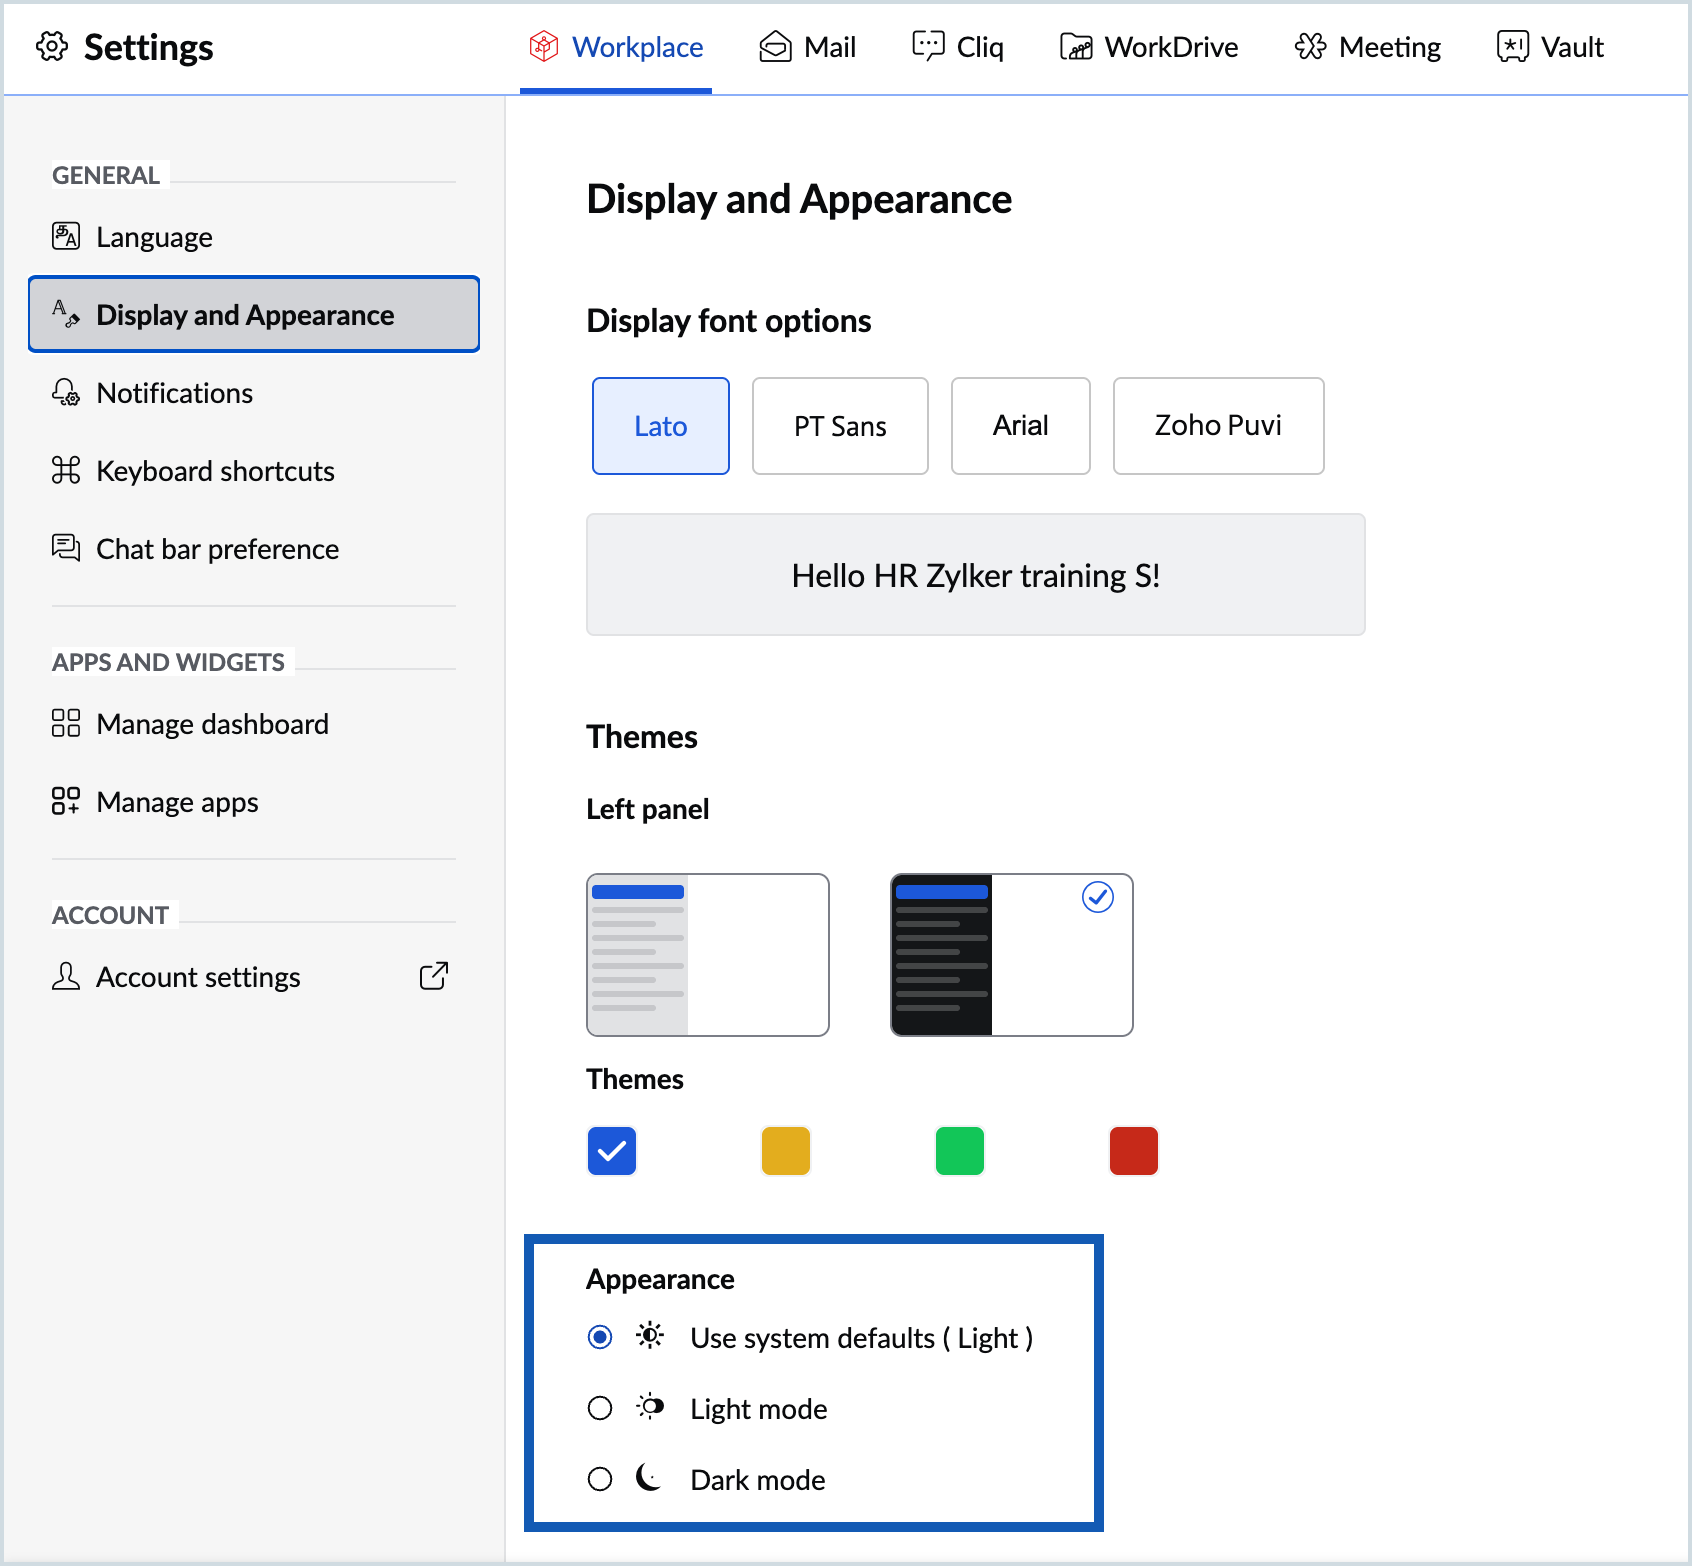Click sun icon beside Use system defaults

click(x=650, y=1336)
